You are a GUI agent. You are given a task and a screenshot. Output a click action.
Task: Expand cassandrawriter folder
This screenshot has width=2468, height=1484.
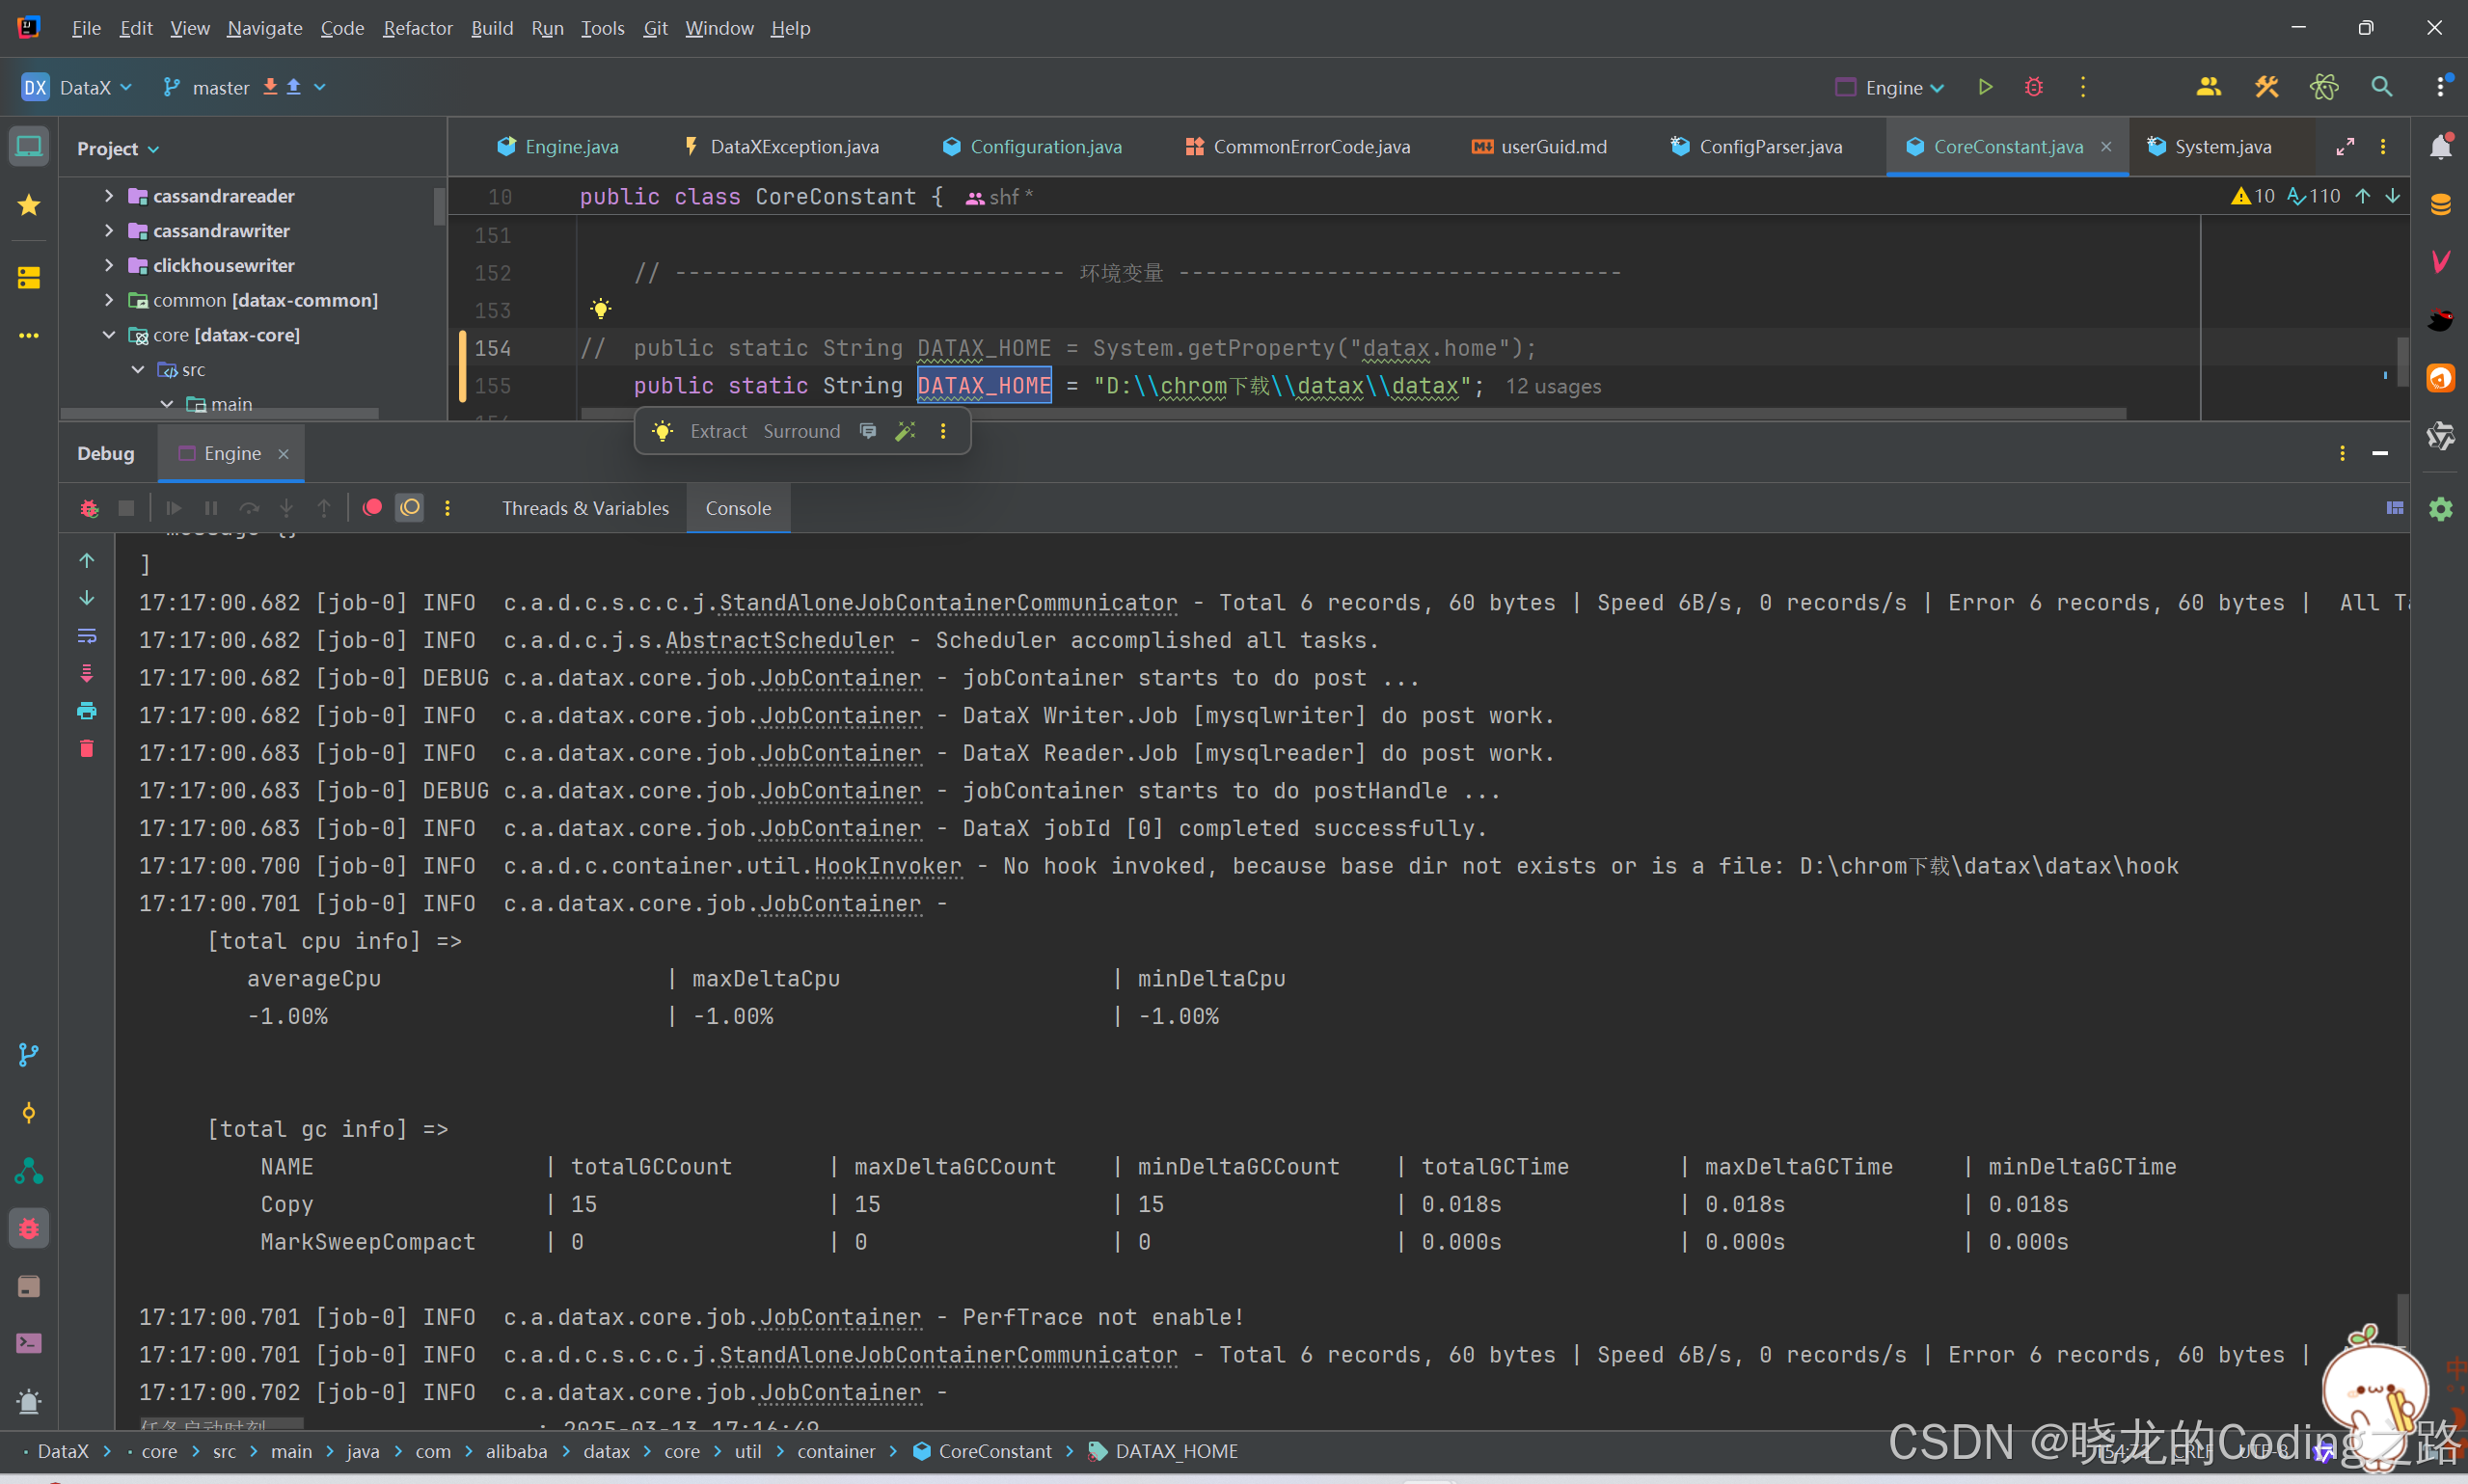point(109,231)
